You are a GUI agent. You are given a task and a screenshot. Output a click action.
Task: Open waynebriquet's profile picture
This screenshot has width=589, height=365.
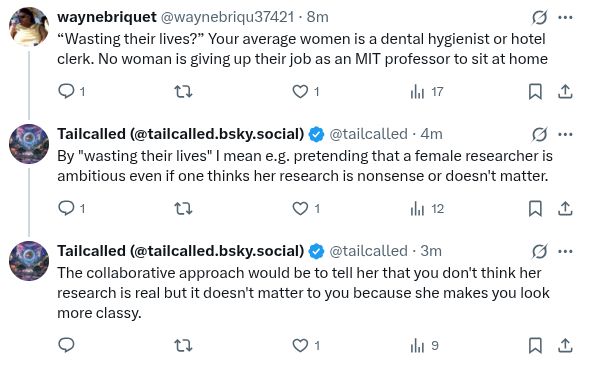pos(29,27)
